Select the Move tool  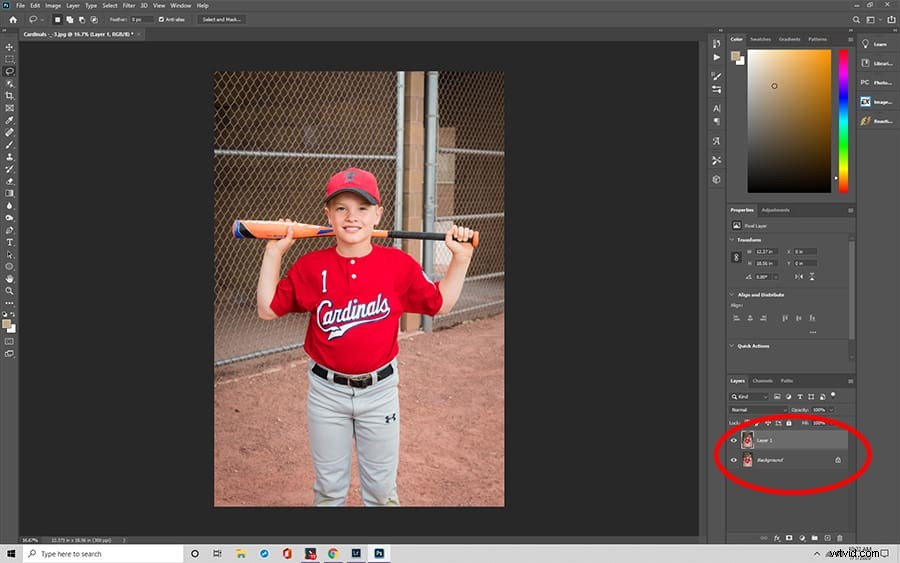click(x=9, y=47)
